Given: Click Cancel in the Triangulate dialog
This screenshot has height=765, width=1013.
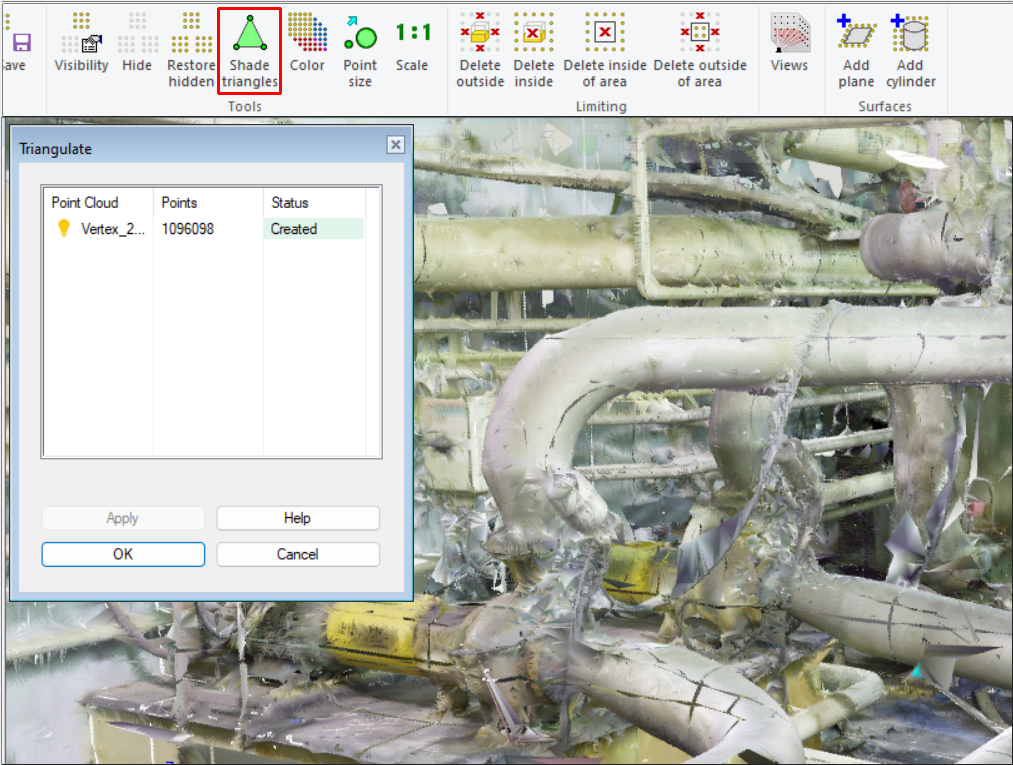Looking at the screenshot, I should (x=298, y=554).
